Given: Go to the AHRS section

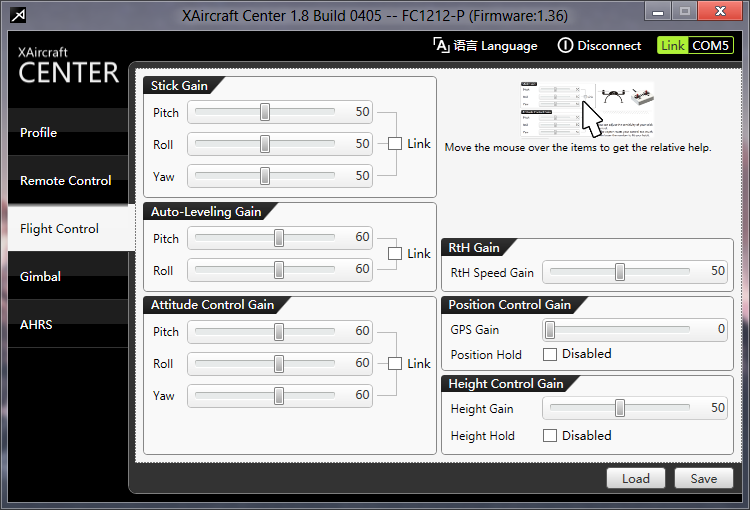Looking at the screenshot, I should click(68, 324).
